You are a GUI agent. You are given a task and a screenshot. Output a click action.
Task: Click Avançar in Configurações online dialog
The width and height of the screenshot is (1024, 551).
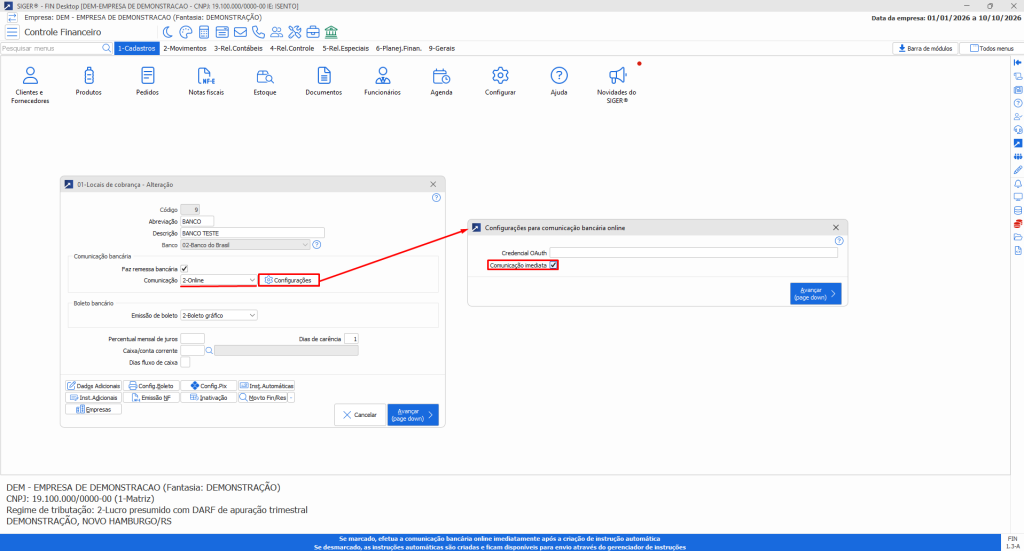816,294
